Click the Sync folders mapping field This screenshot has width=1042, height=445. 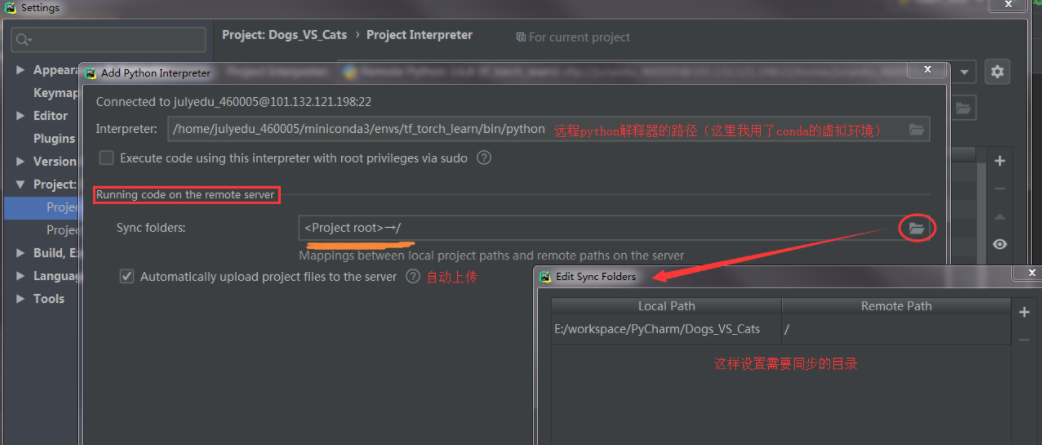point(598,229)
